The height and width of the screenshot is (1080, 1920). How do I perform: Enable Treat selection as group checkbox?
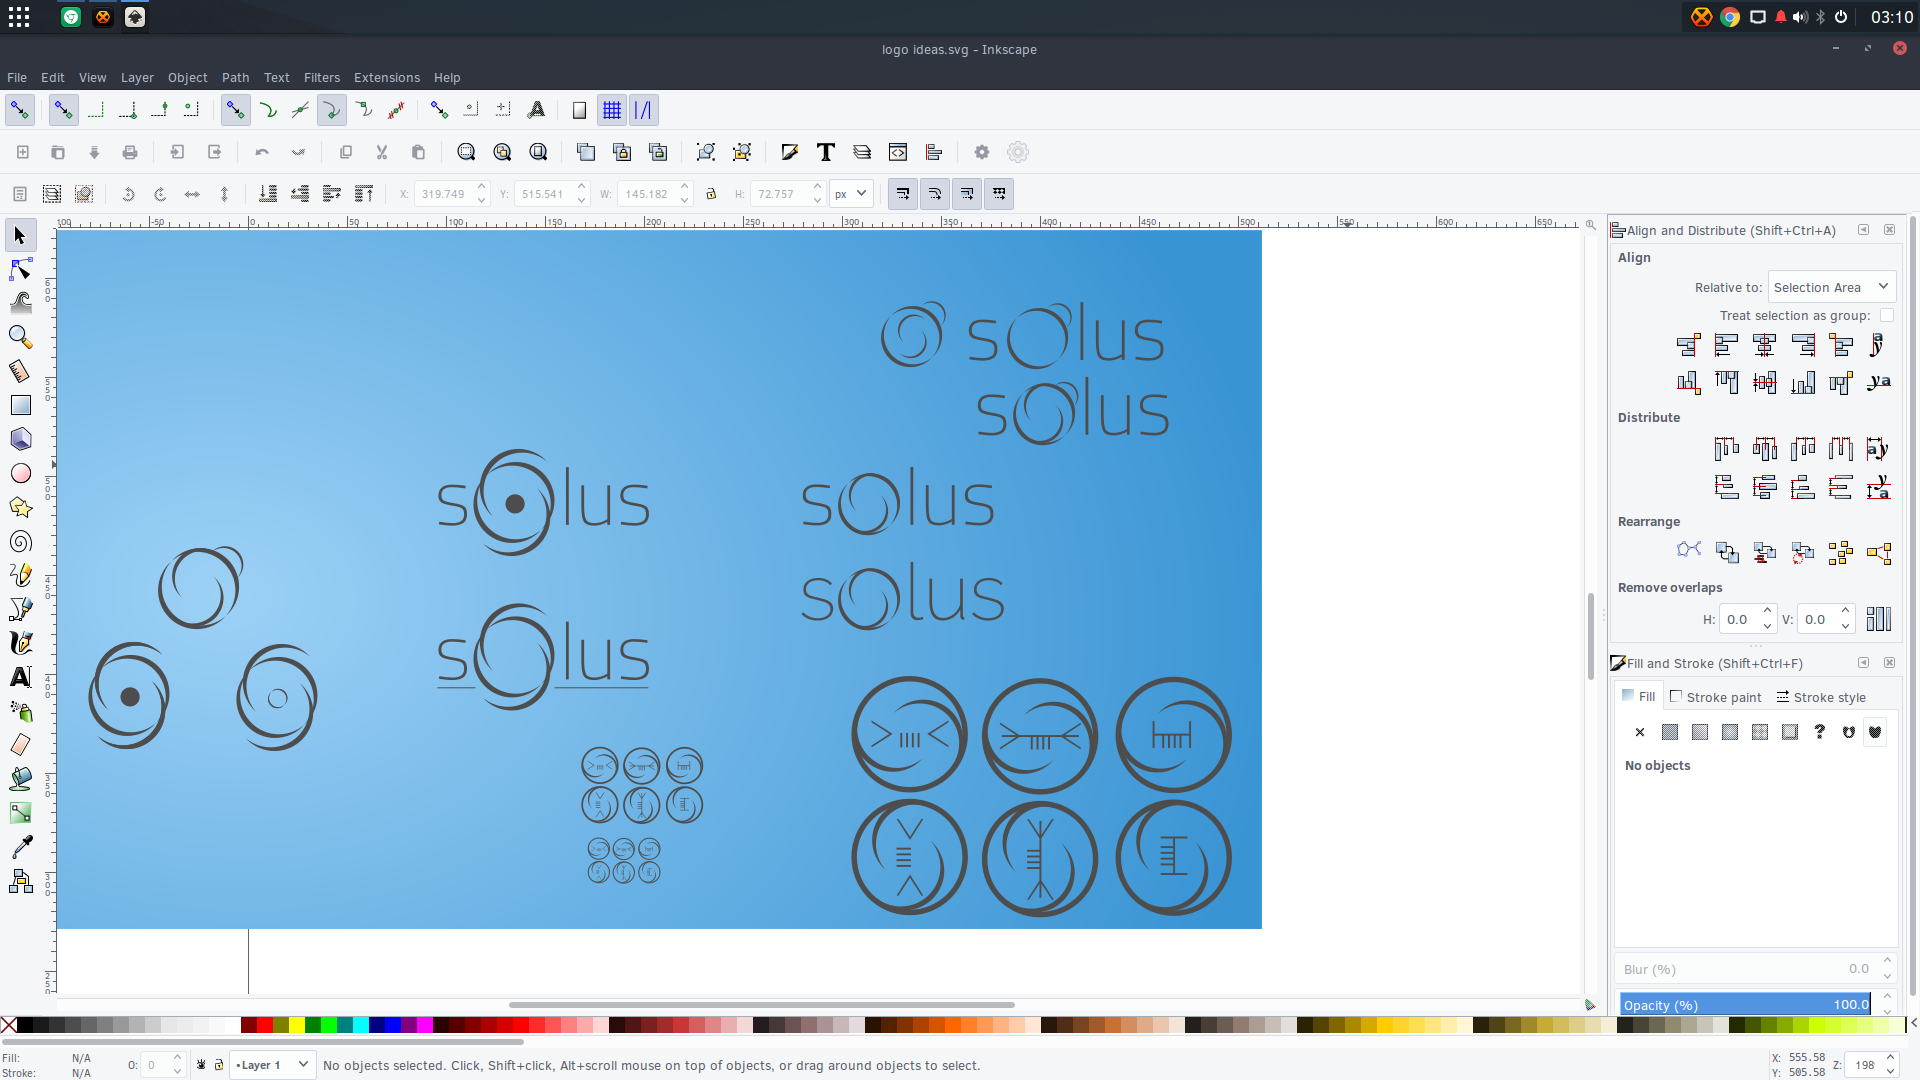(1887, 316)
